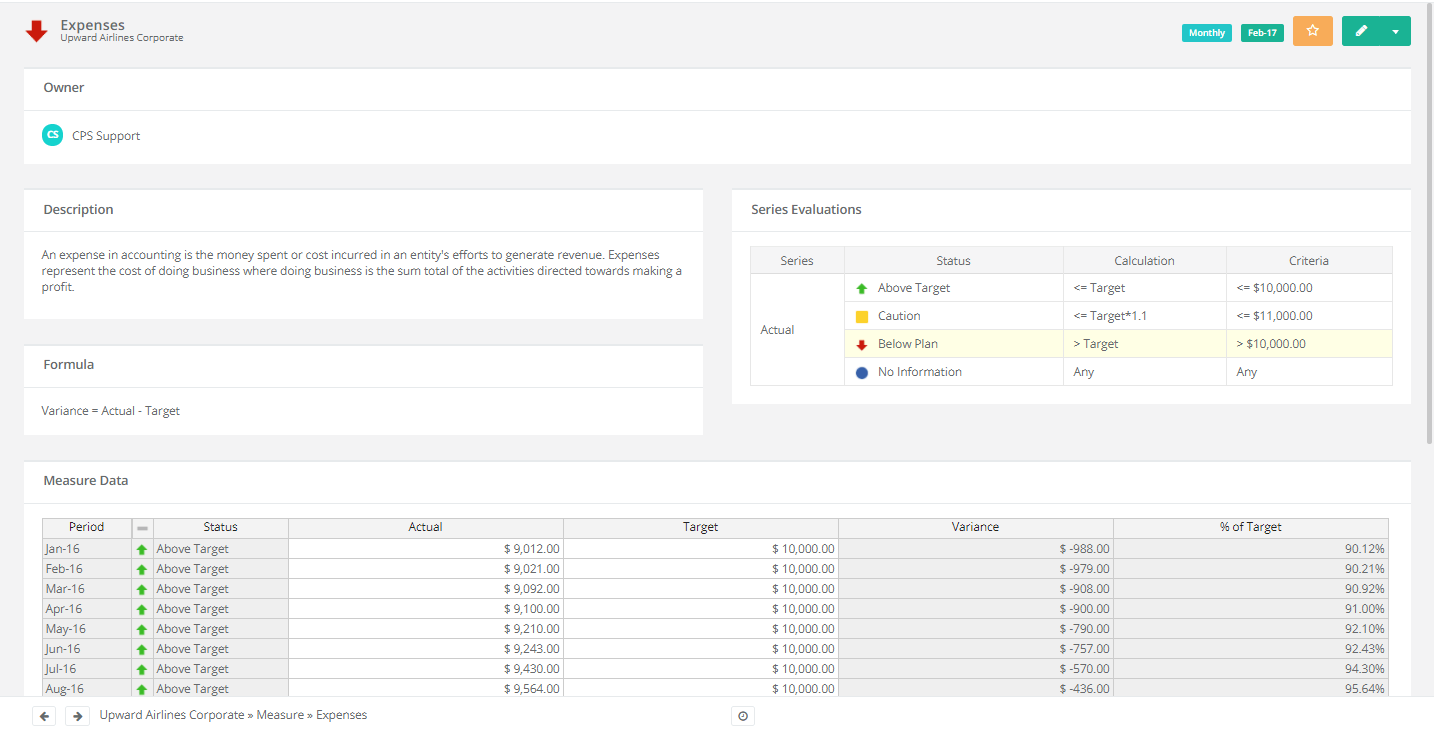Click the blue No Information circle icon

(x=862, y=371)
